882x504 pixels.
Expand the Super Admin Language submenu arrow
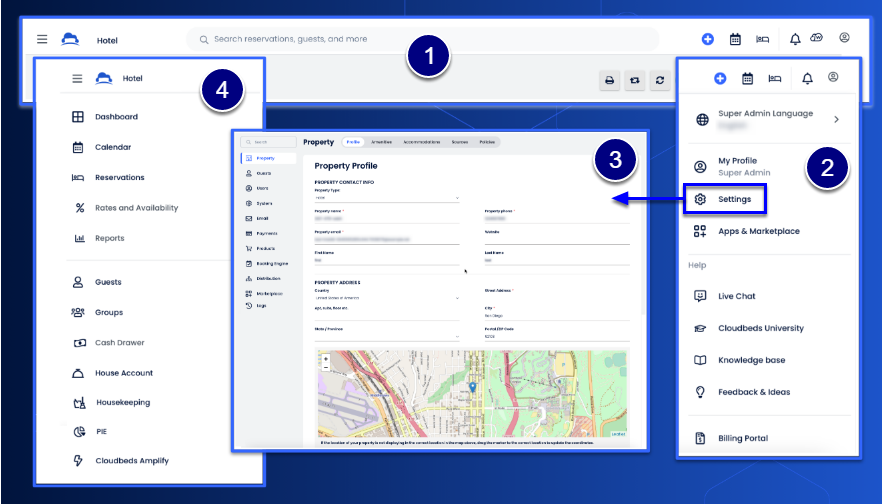[836, 119]
